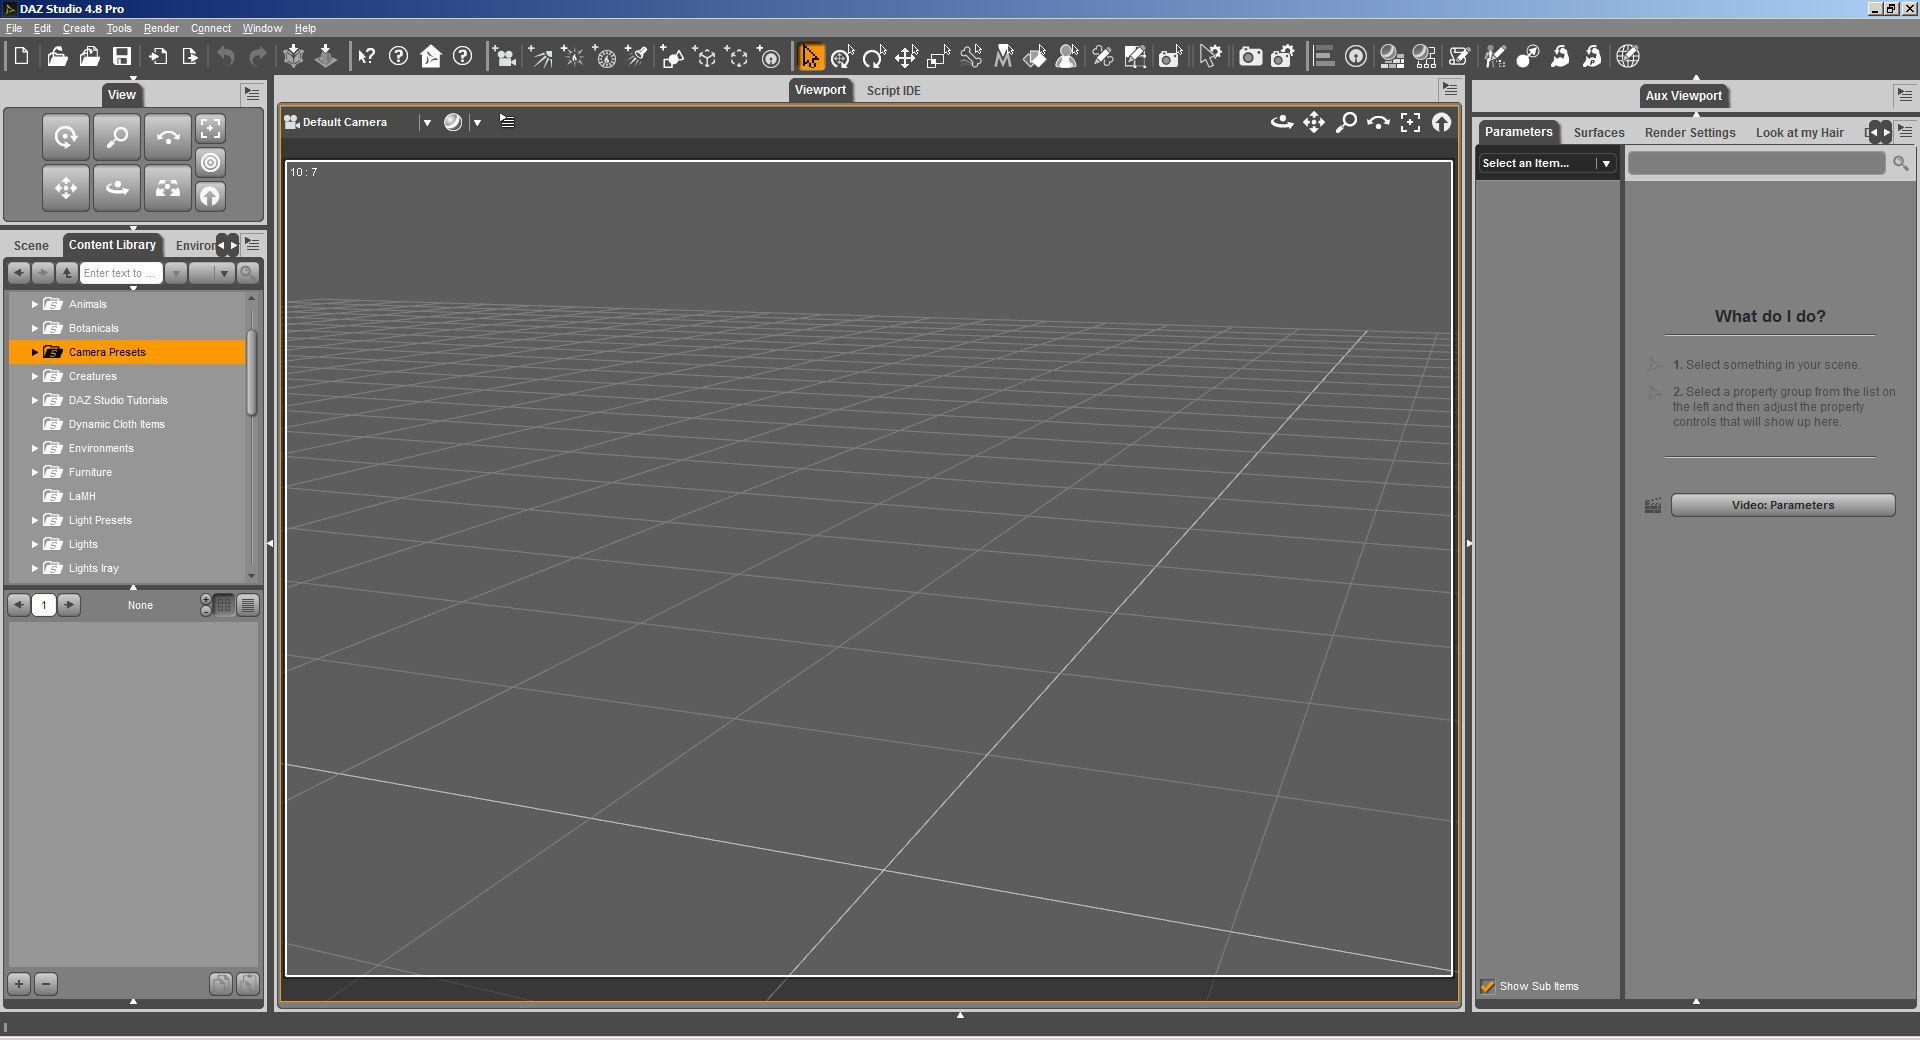Image resolution: width=1920 pixels, height=1040 pixels.
Task: Toggle the Show Sub Items checkbox
Action: [1488, 986]
